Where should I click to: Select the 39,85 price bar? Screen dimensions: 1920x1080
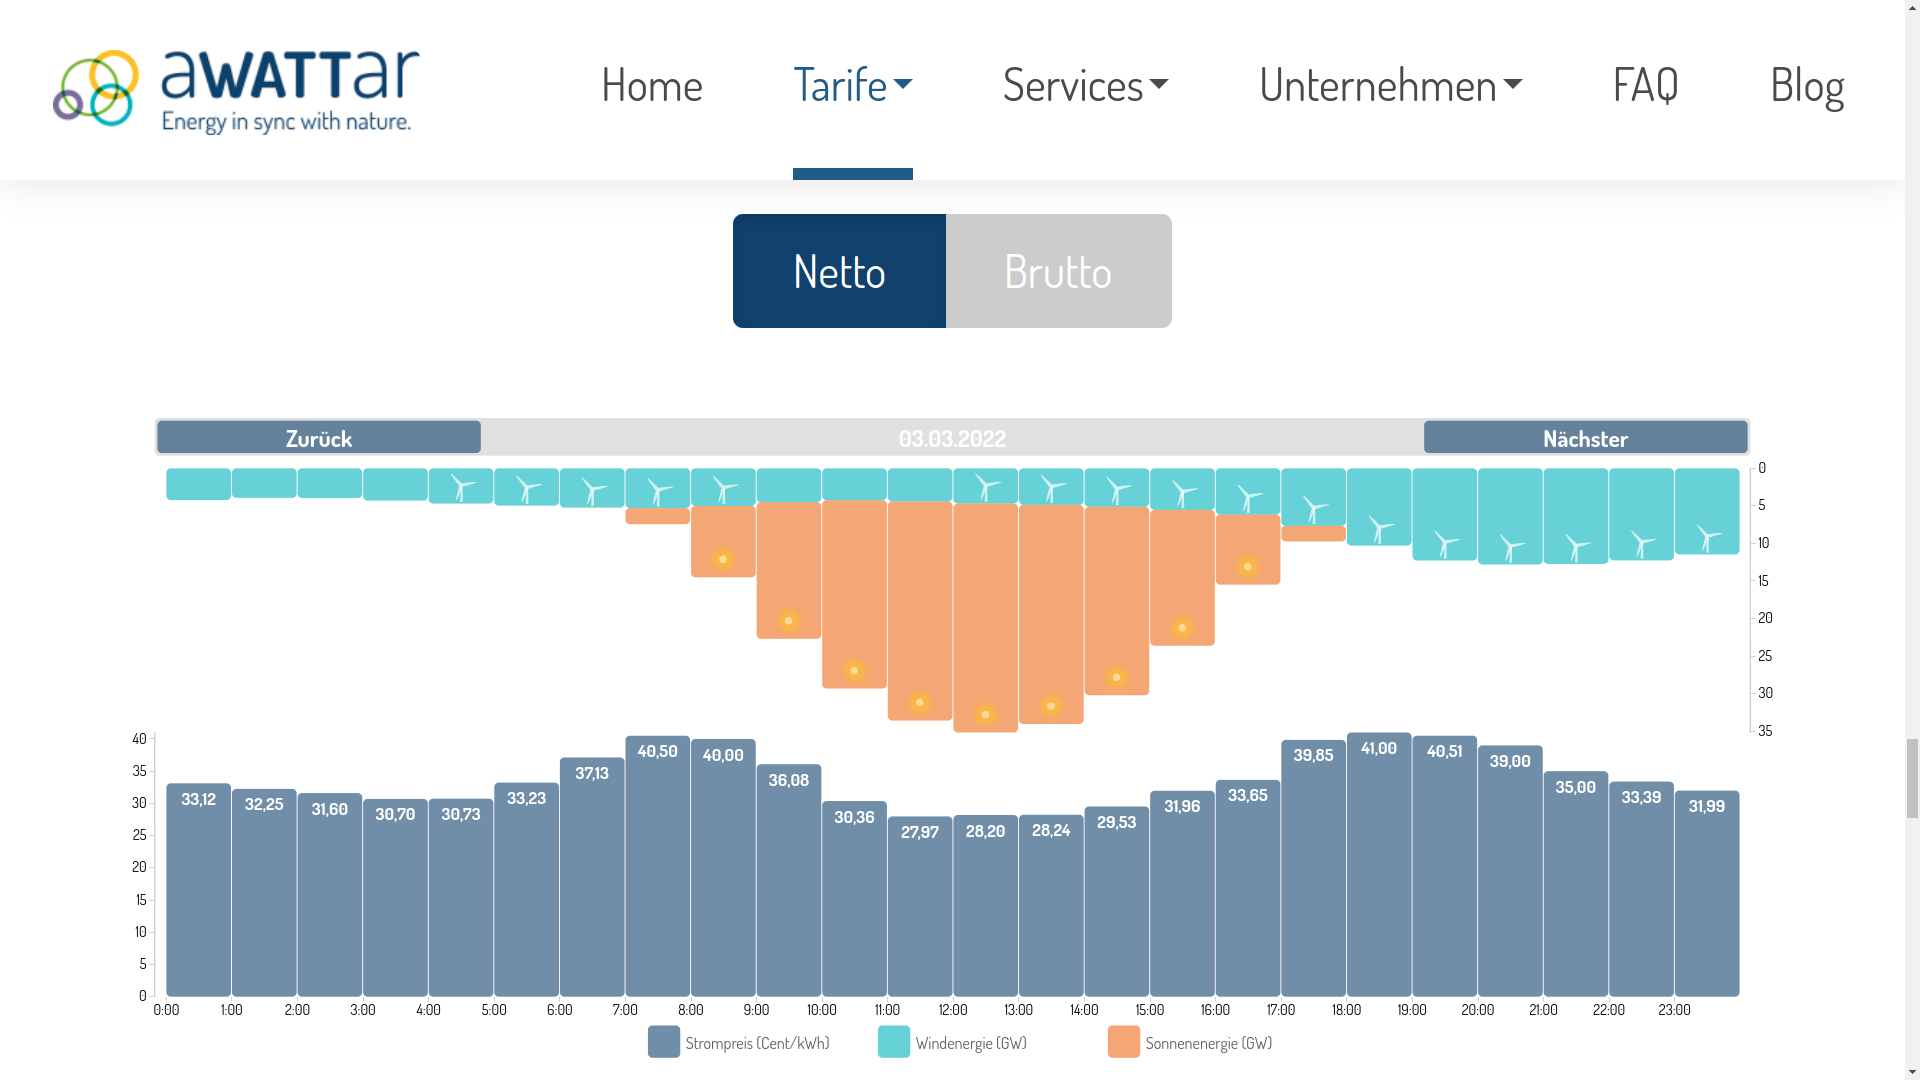click(1313, 868)
